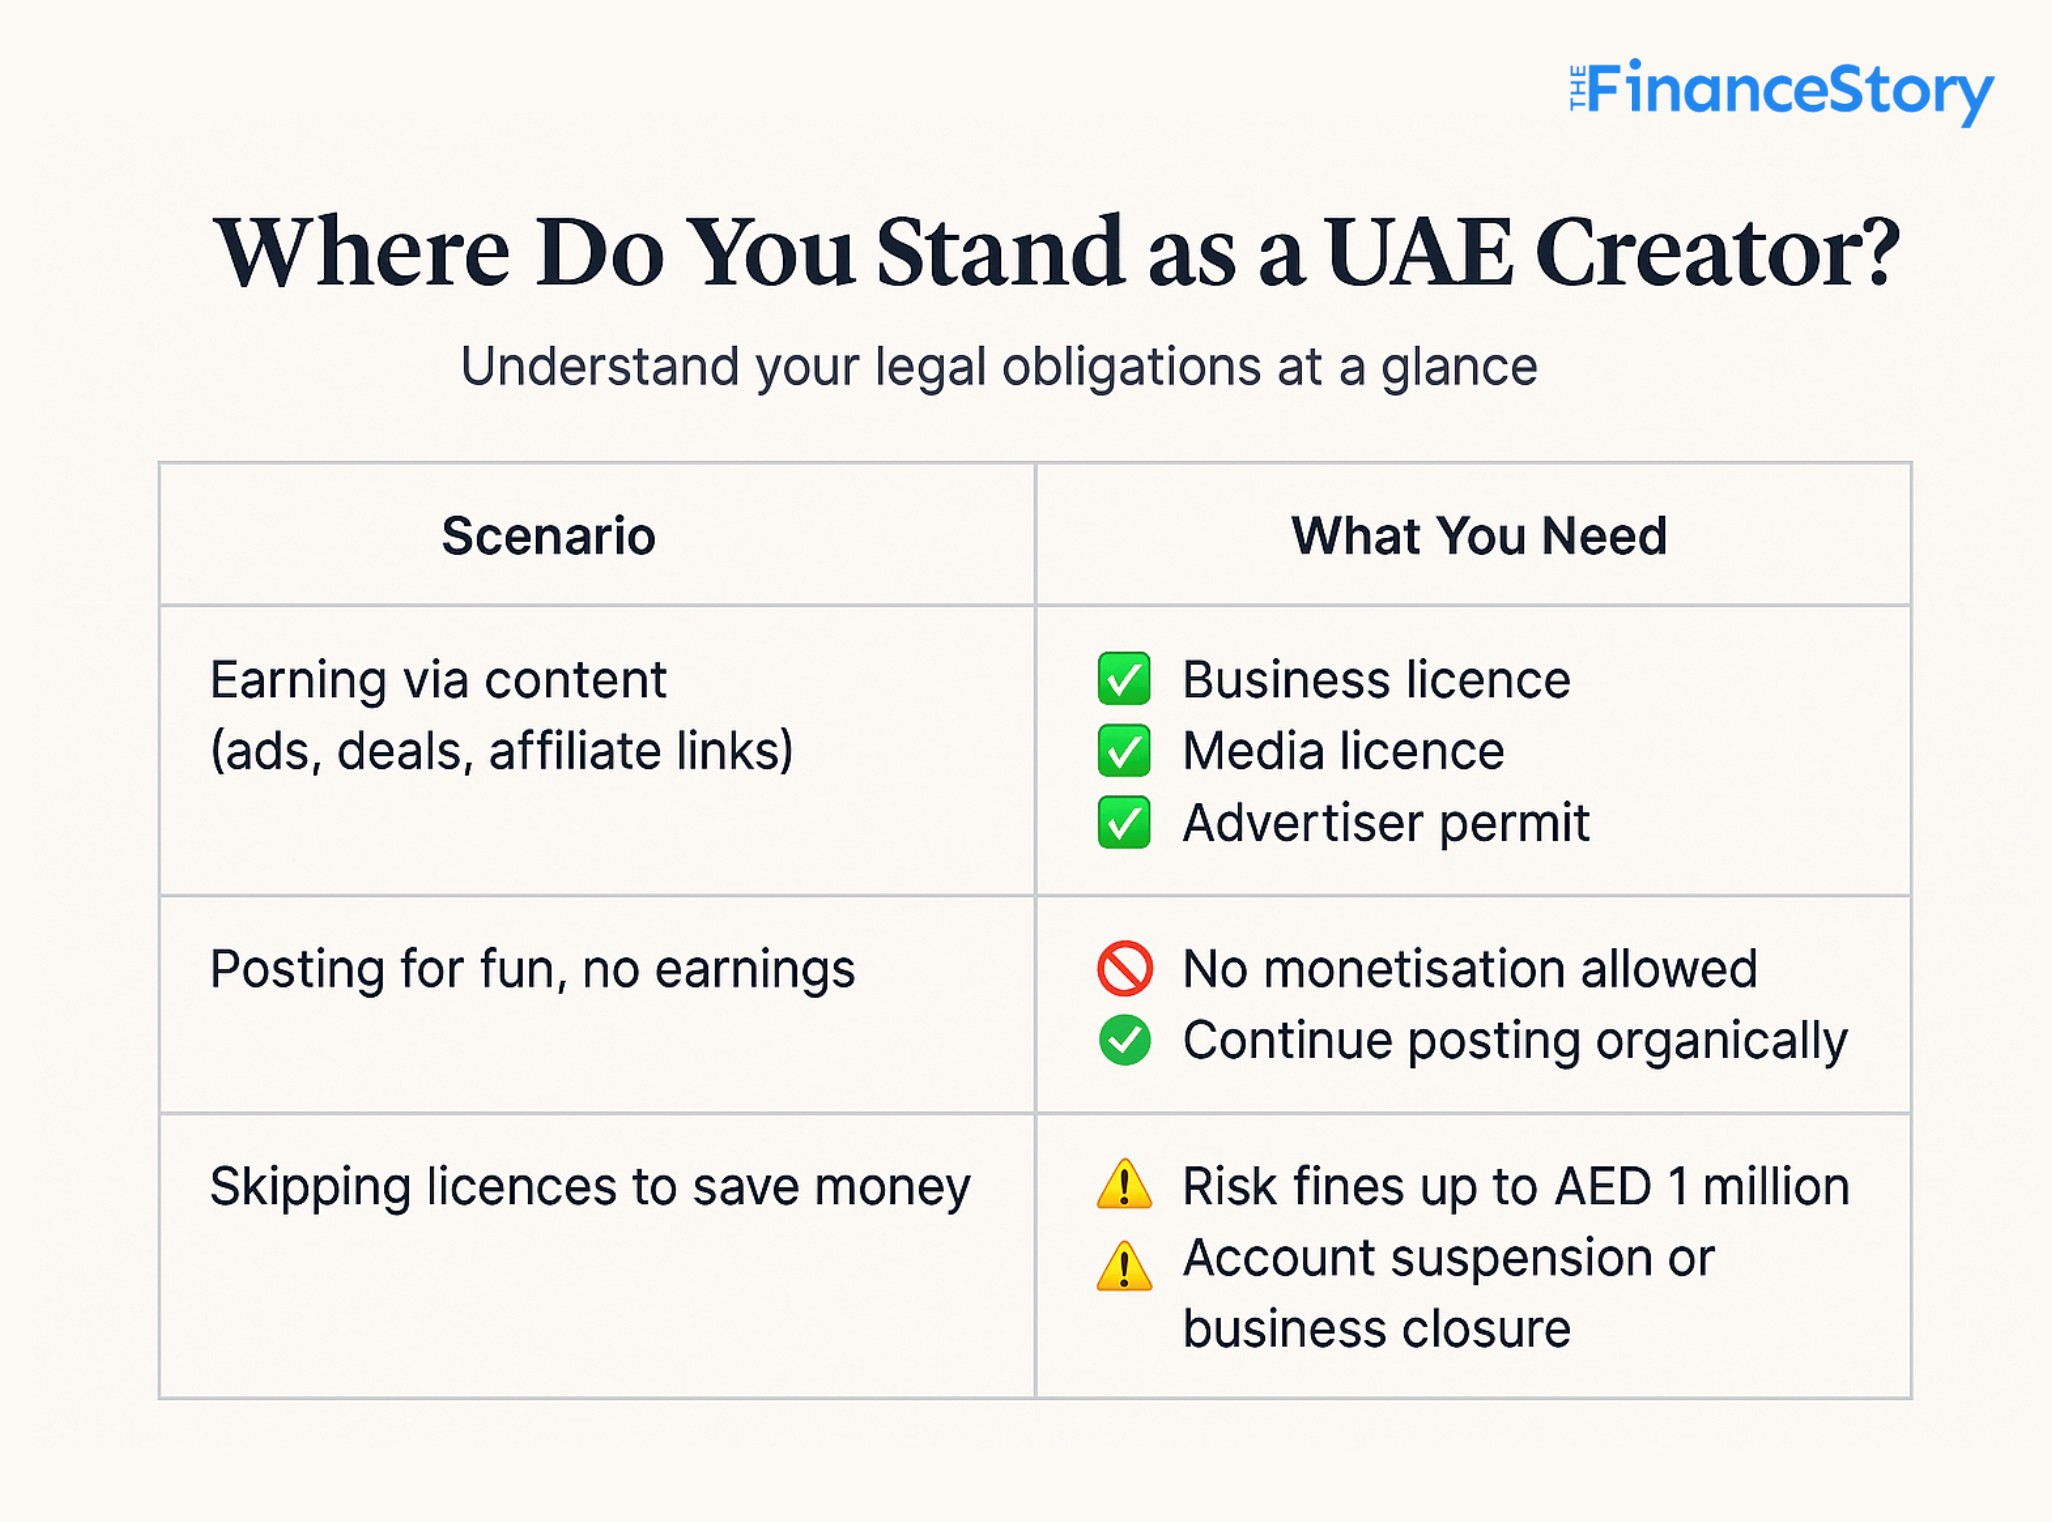2052x1522 pixels.
Task: Click the Media licence text
Action: point(1343,751)
